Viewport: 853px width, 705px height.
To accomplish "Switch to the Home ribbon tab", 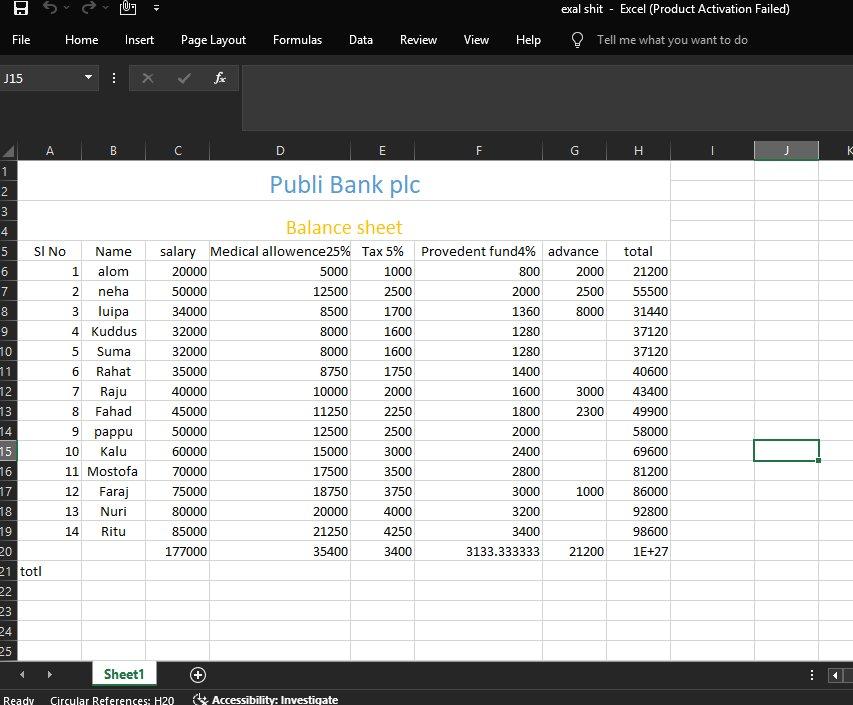I will [x=82, y=40].
